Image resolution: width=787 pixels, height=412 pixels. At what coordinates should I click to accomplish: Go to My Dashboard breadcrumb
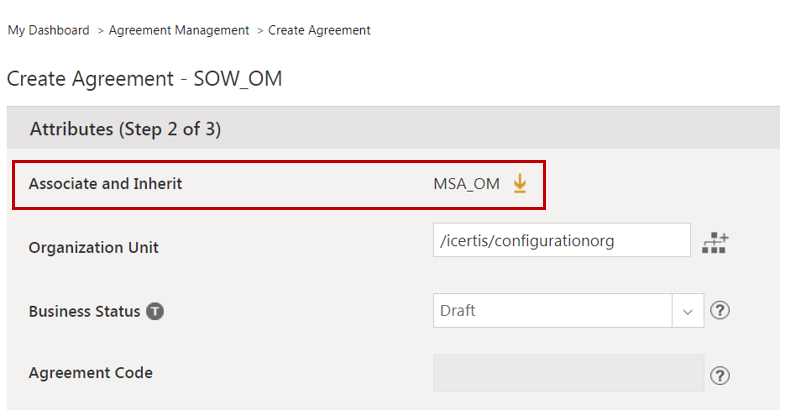[x=48, y=31]
